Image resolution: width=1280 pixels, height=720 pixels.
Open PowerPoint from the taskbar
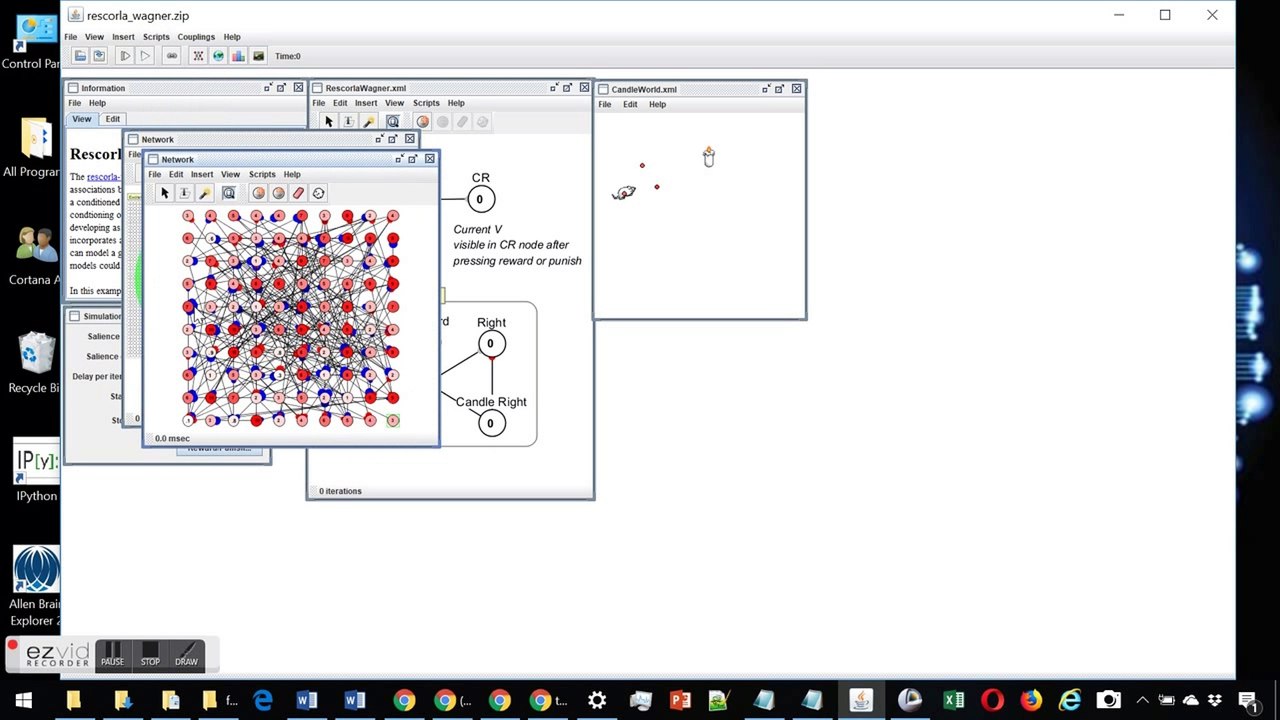pyautogui.click(x=680, y=700)
